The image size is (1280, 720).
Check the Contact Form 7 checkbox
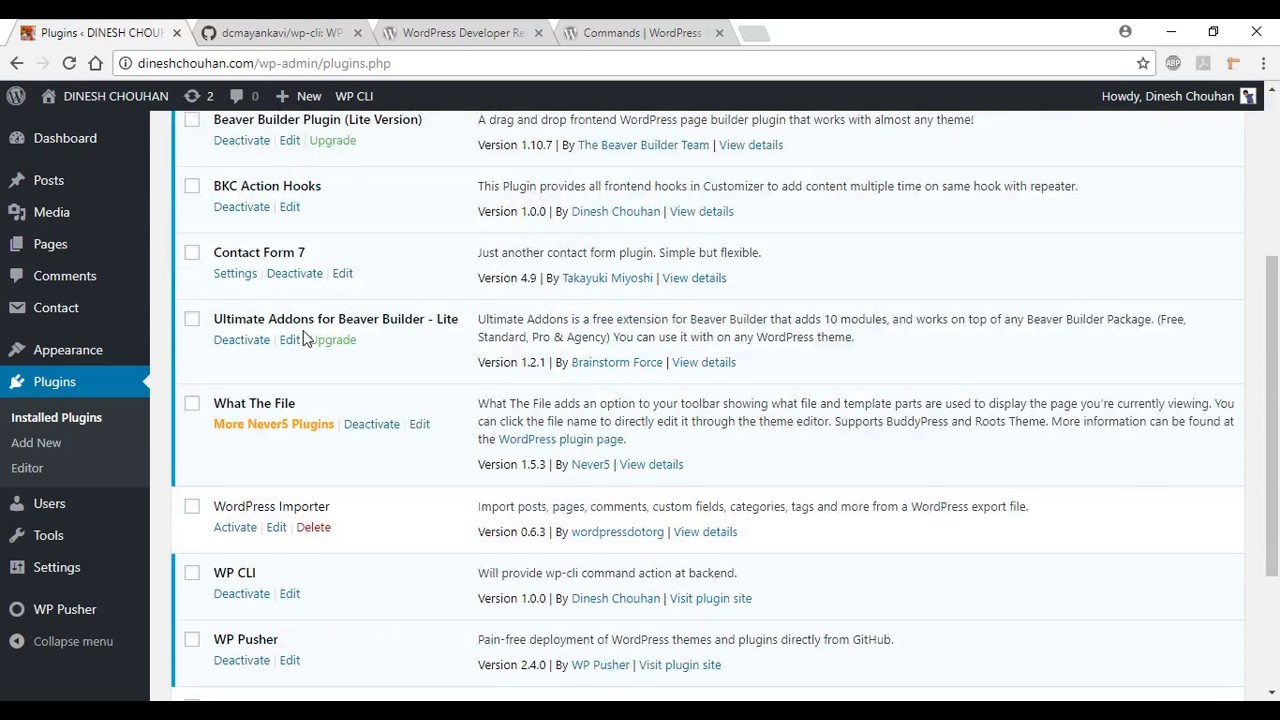point(192,253)
